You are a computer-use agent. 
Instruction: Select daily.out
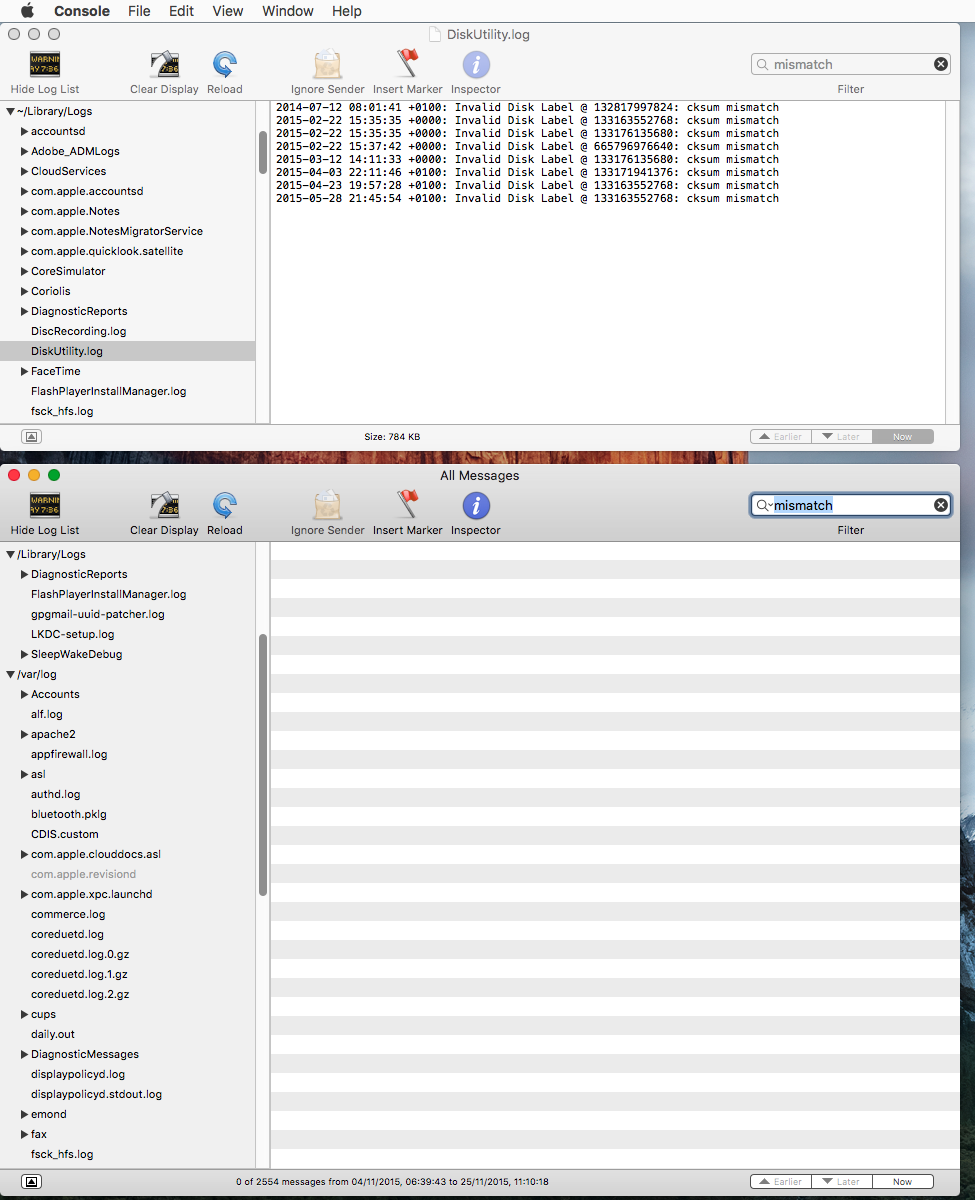pyautogui.click(x=53, y=1034)
